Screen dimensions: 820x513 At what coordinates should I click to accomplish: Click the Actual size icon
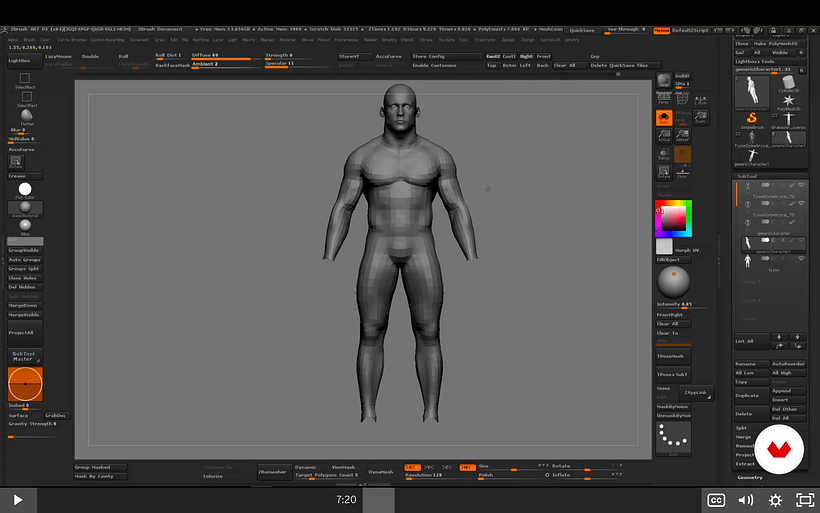pos(664,136)
